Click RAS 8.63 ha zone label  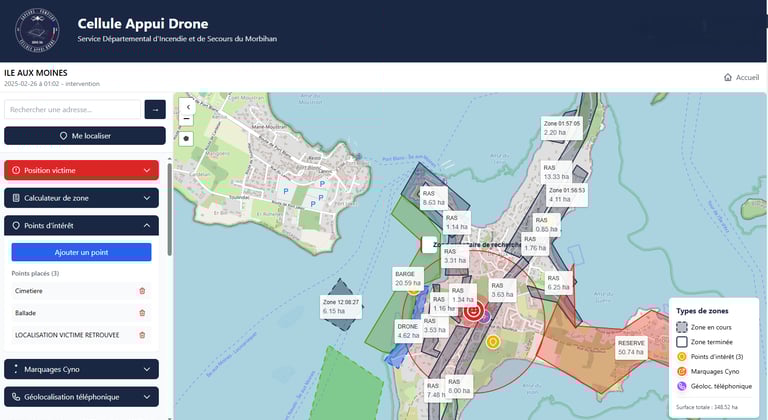tap(433, 198)
